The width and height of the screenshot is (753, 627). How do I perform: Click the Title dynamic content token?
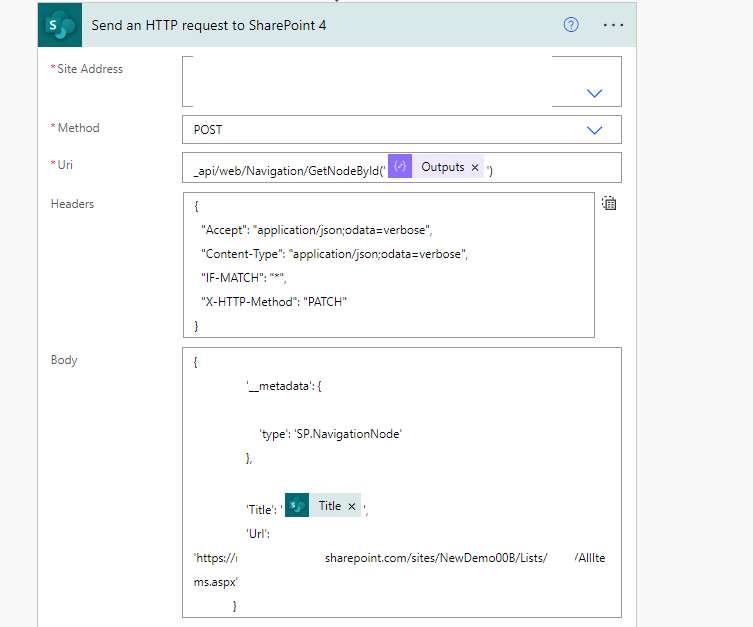[x=323, y=506]
